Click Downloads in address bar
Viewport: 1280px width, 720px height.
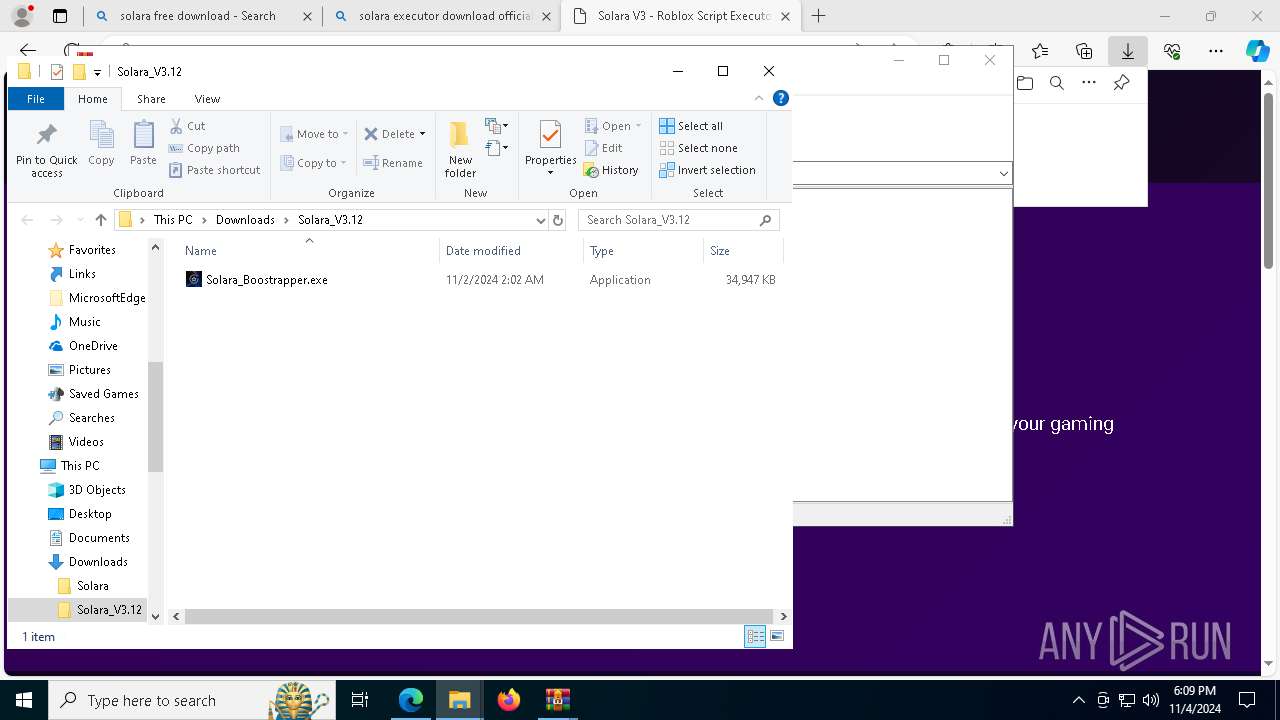click(245, 220)
